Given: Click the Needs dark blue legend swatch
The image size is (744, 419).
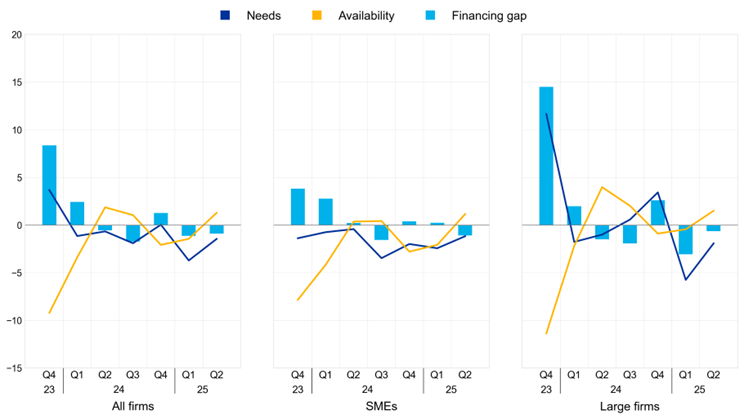Looking at the screenshot, I should pyautogui.click(x=225, y=16).
